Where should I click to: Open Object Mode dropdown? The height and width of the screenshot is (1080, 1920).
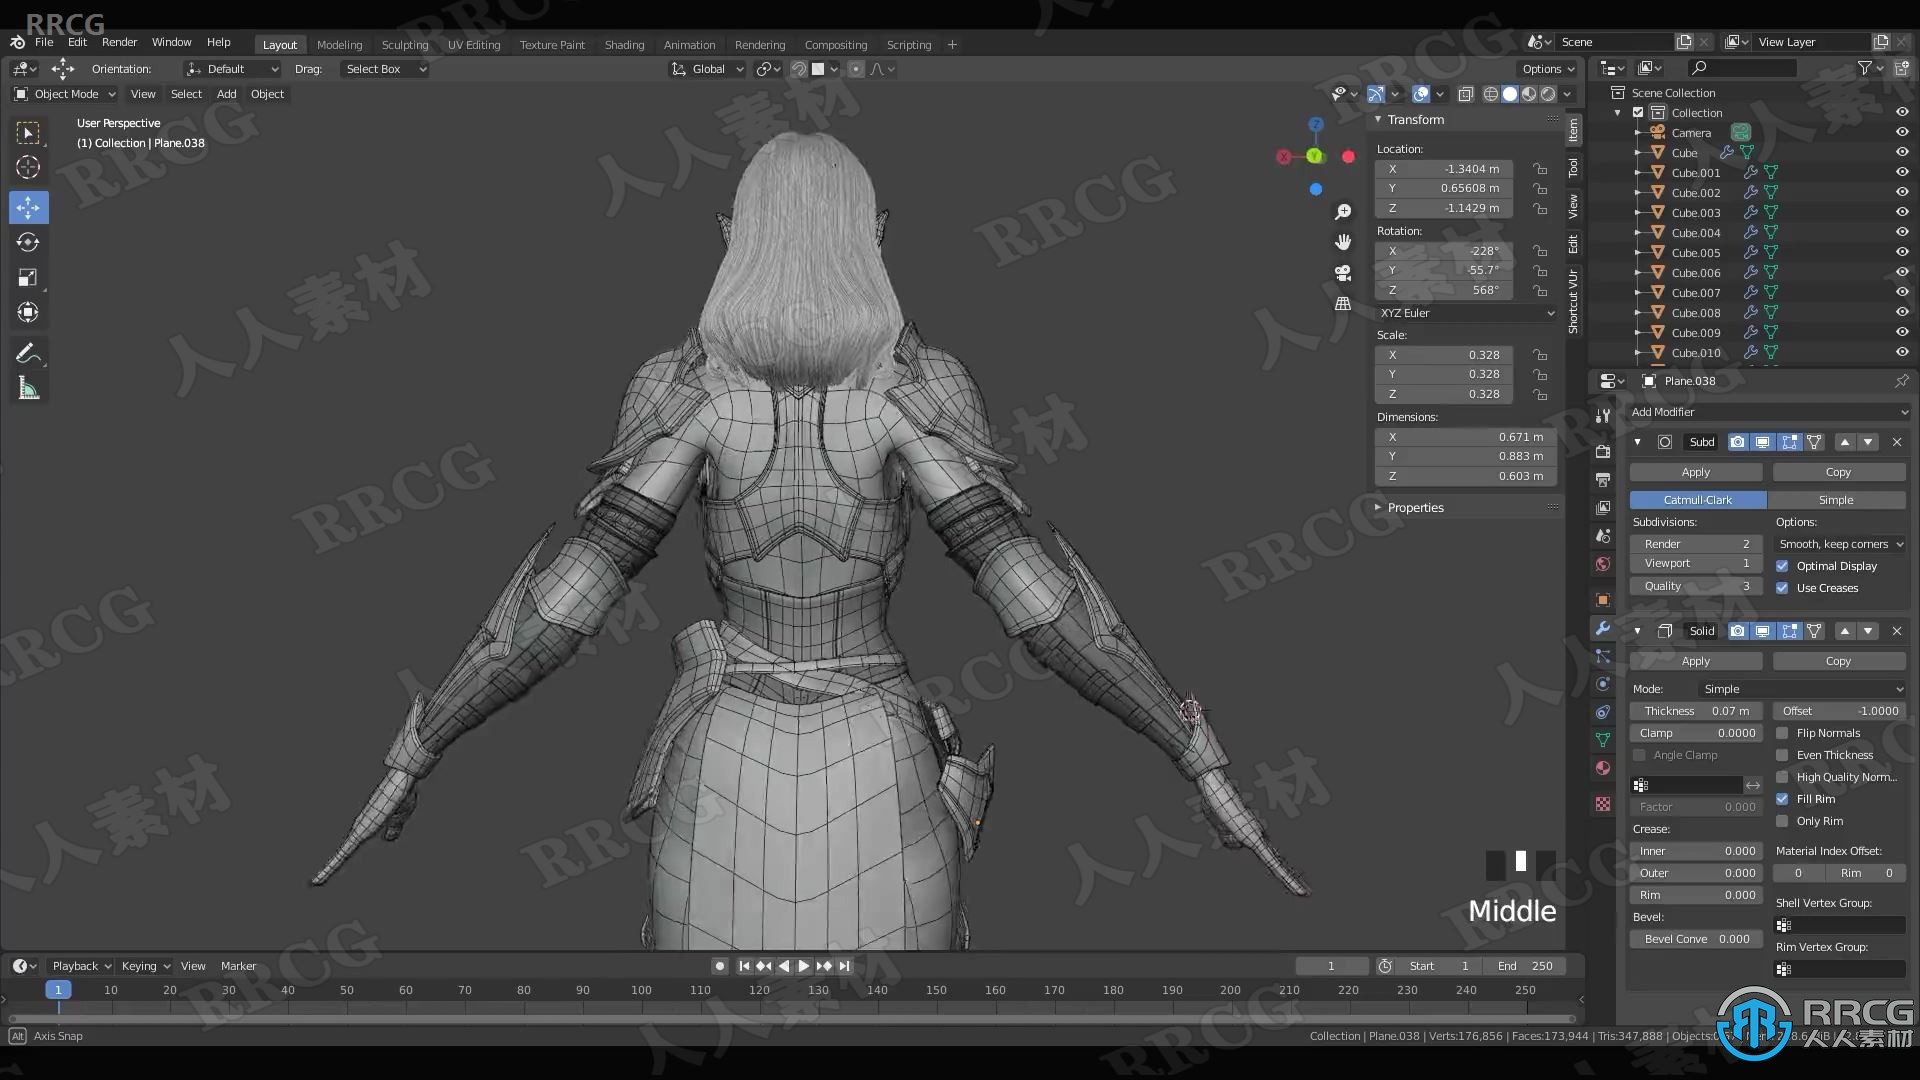[65, 94]
